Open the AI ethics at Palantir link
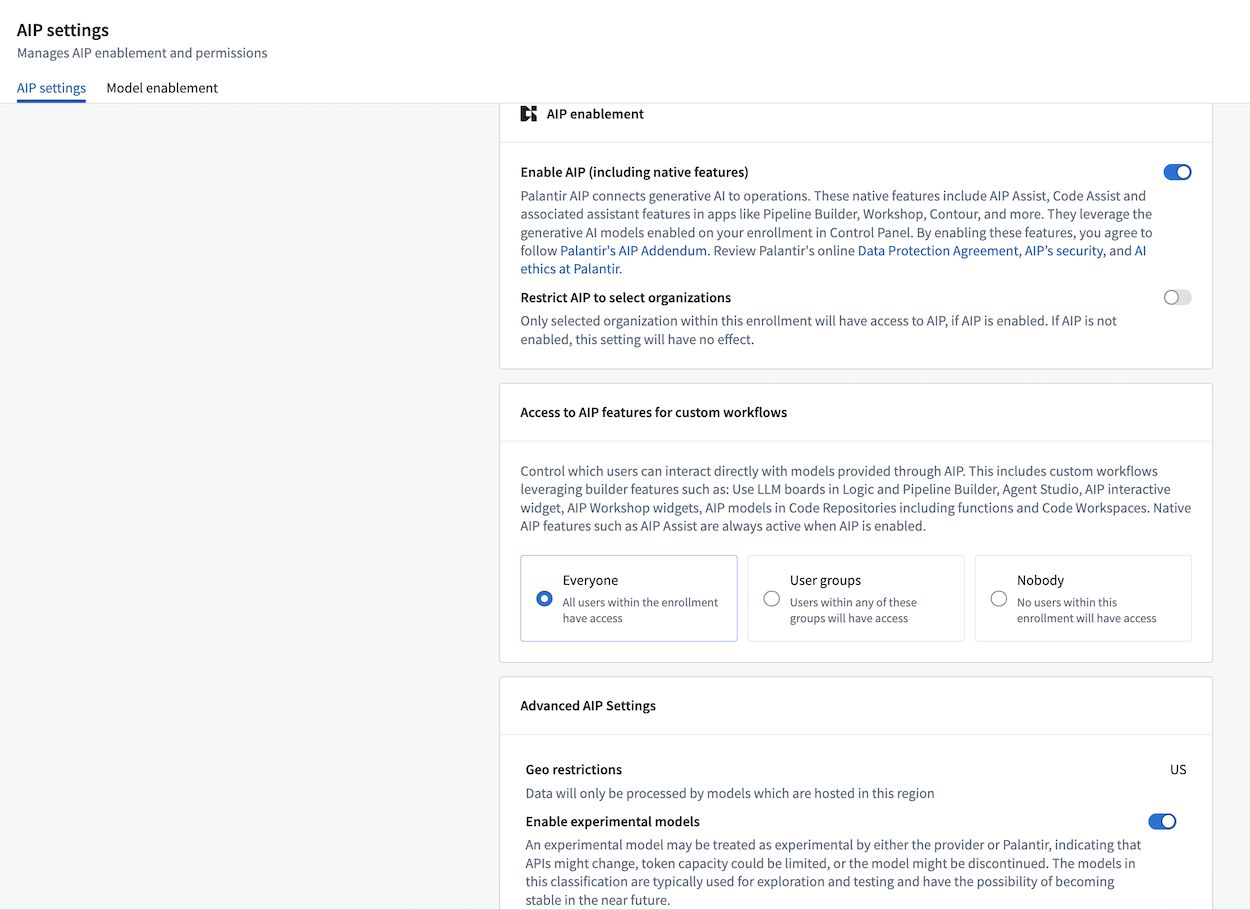Viewport: 1250px width, 910px height. pyautogui.click(x=571, y=269)
